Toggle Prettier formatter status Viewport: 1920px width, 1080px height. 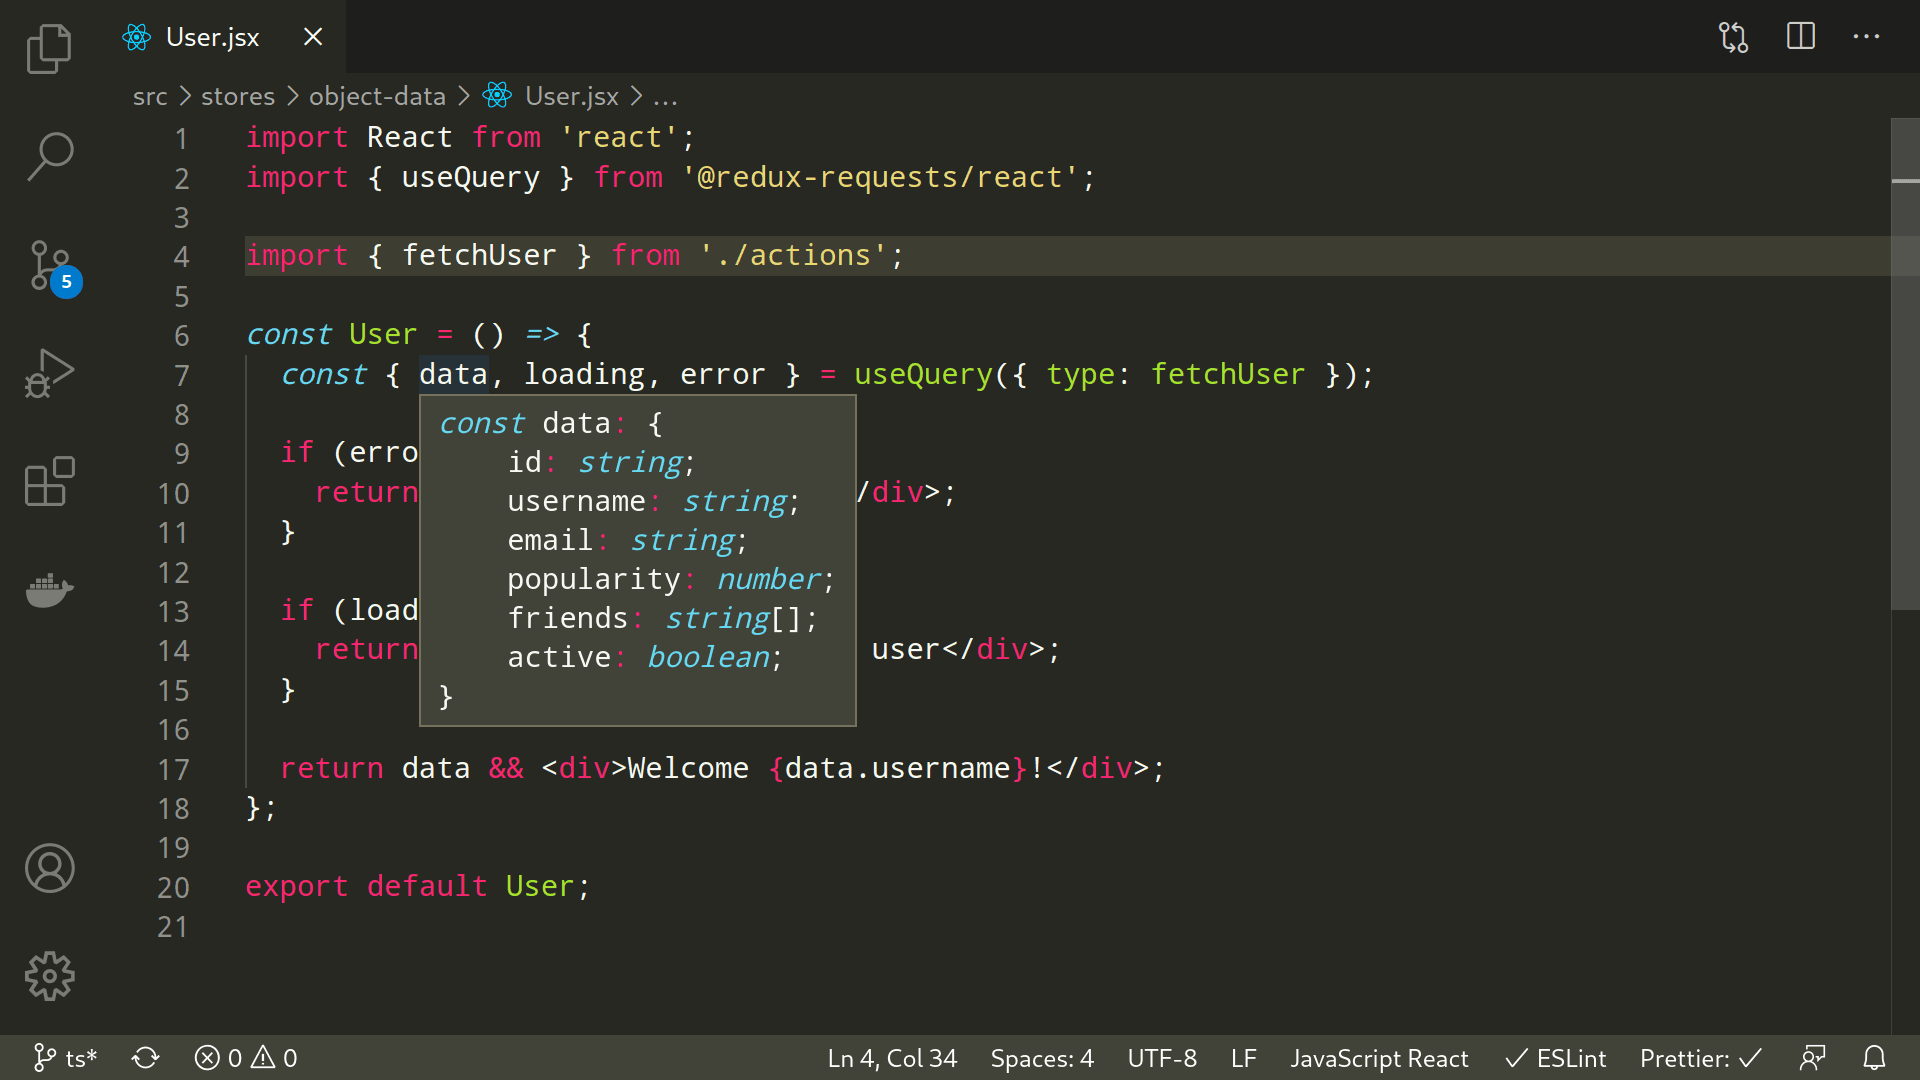[x=1700, y=1058]
